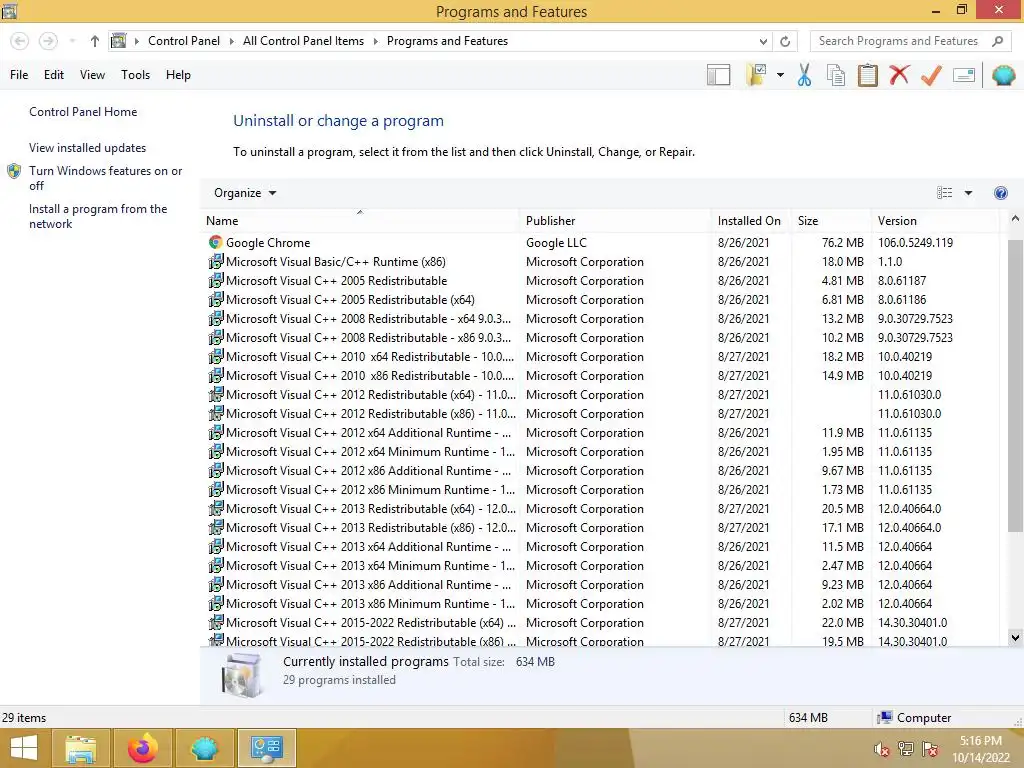Open the Help menu
The image size is (1024, 768).
(x=178, y=75)
